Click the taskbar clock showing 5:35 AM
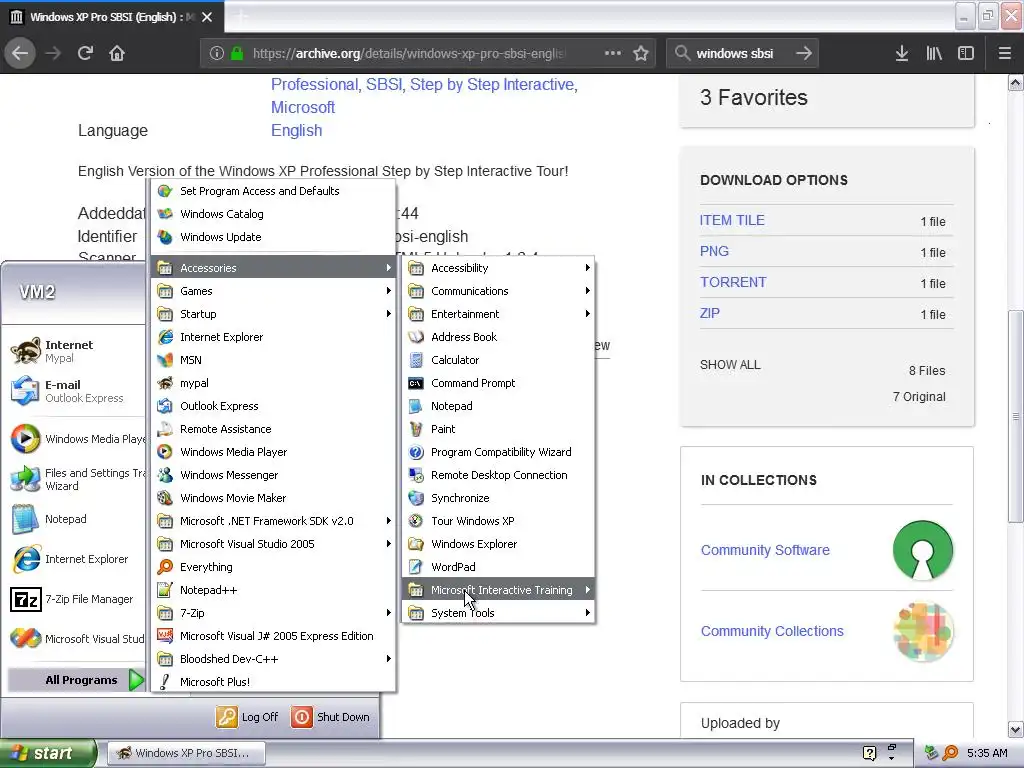This screenshot has width=1024, height=768. (987, 753)
